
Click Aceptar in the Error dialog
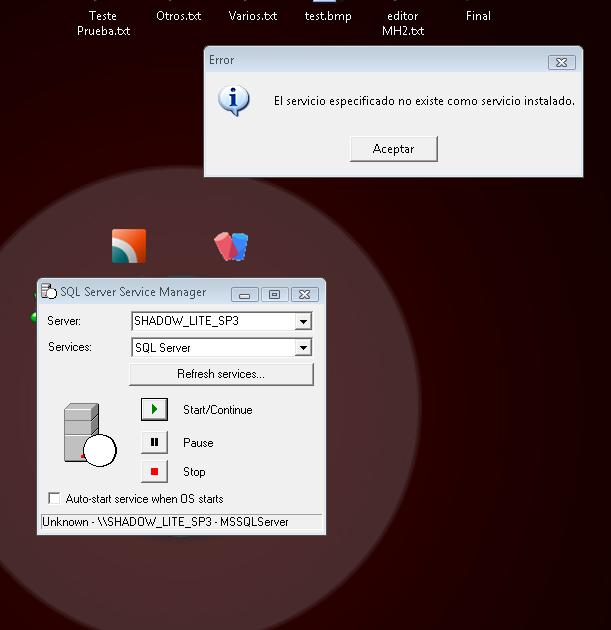tap(394, 149)
